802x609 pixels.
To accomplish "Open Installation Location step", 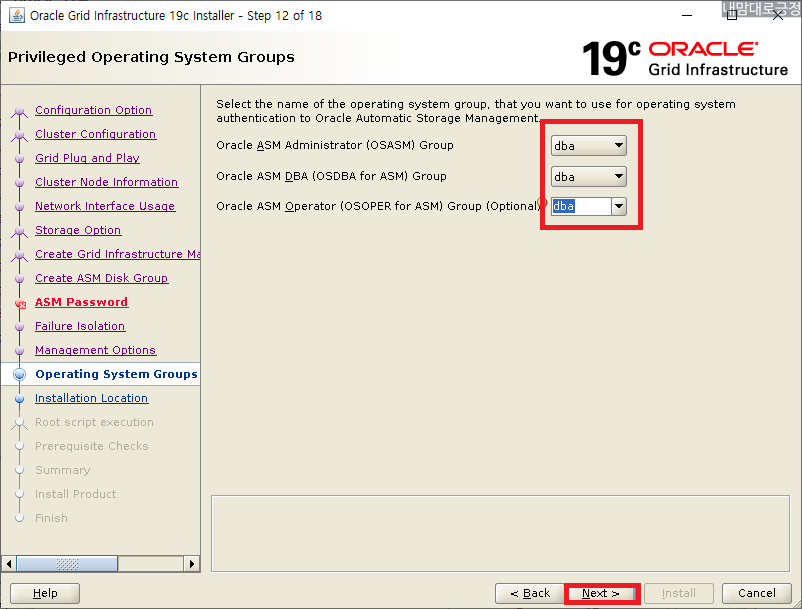I will [x=92, y=398].
